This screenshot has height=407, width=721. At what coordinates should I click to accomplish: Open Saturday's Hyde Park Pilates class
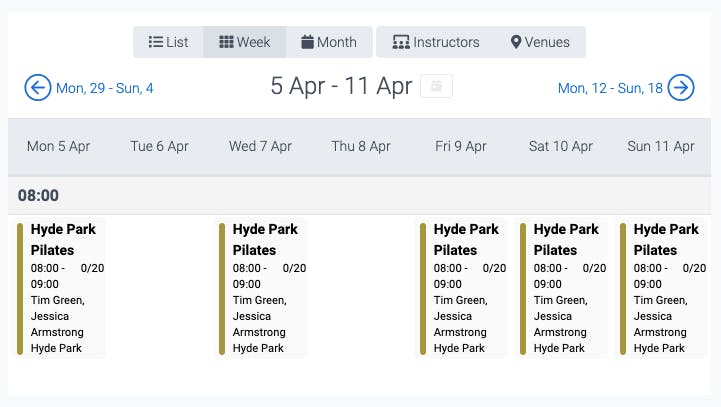click(563, 288)
